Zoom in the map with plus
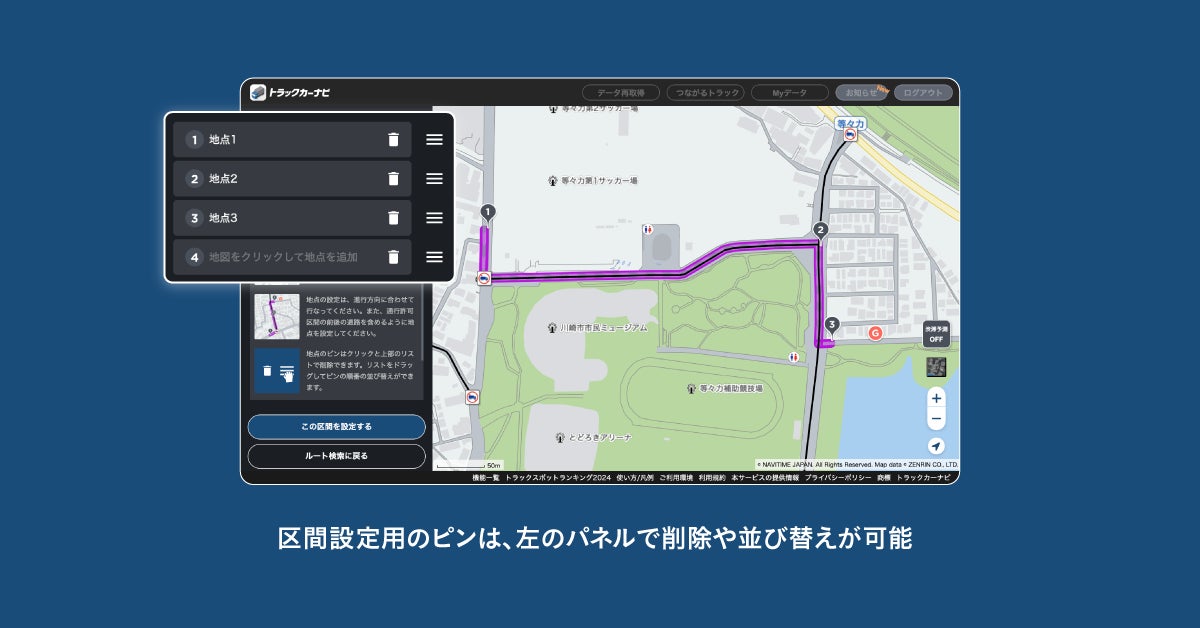This screenshot has width=1200, height=628. pyautogui.click(x=936, y=398)
